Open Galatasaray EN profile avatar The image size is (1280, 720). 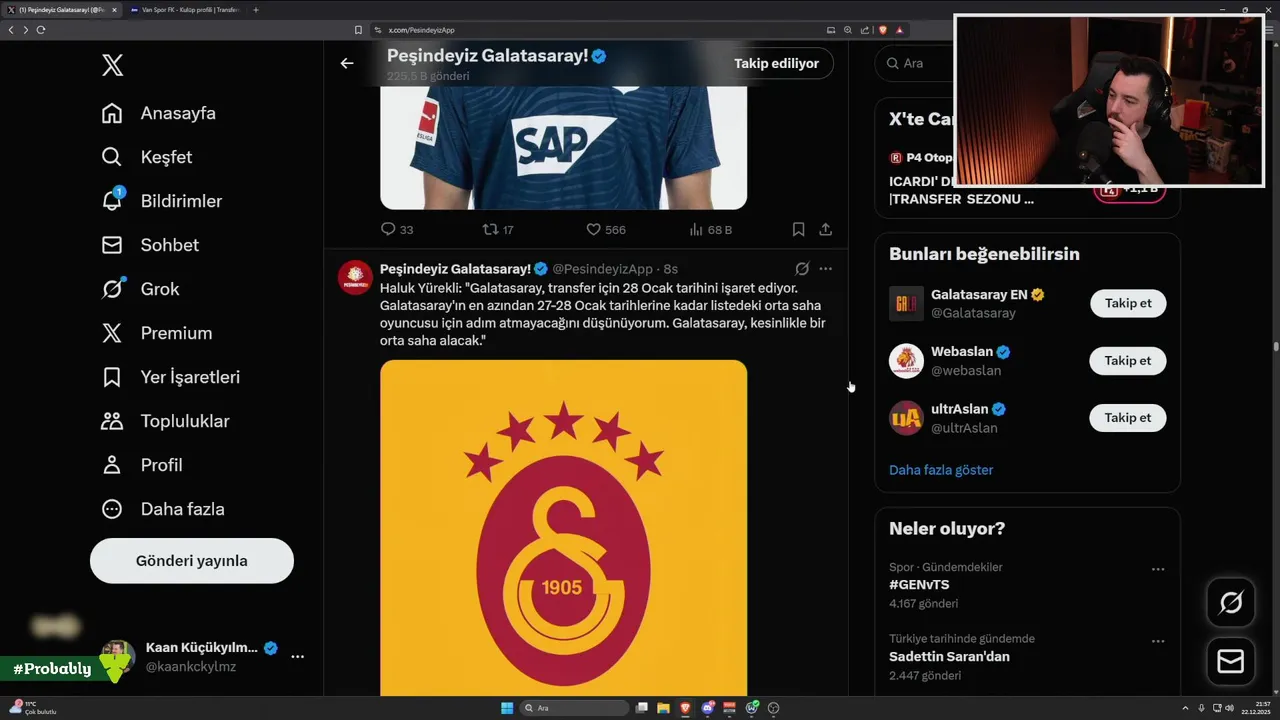(x=906, y=304)
